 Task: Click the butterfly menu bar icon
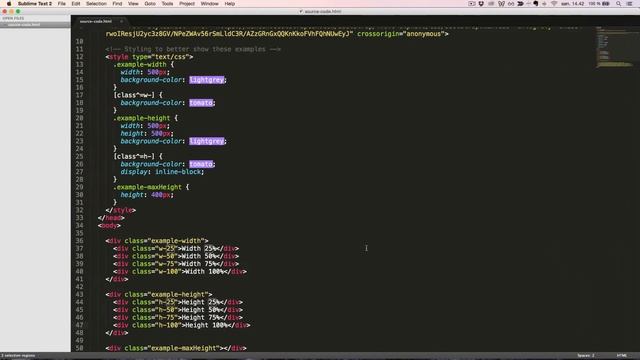coord(501,4)
